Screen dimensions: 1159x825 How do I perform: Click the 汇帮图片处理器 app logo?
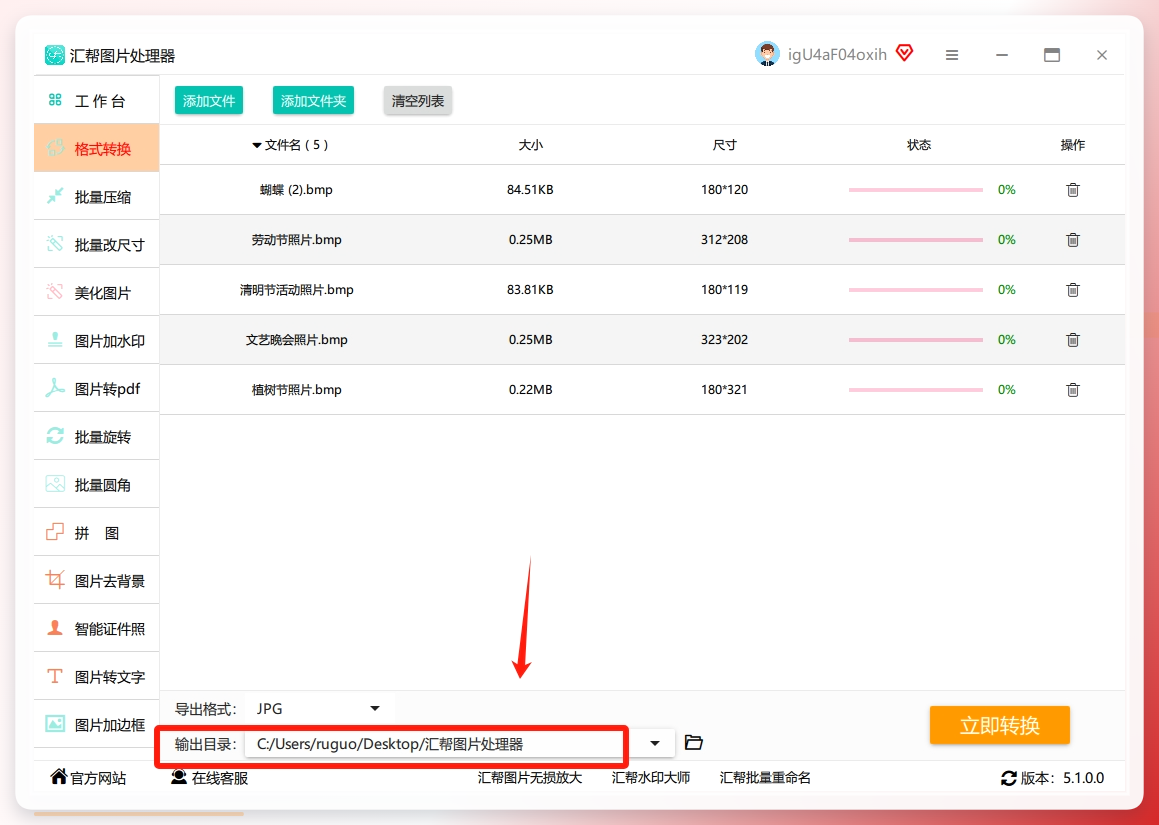55,55
